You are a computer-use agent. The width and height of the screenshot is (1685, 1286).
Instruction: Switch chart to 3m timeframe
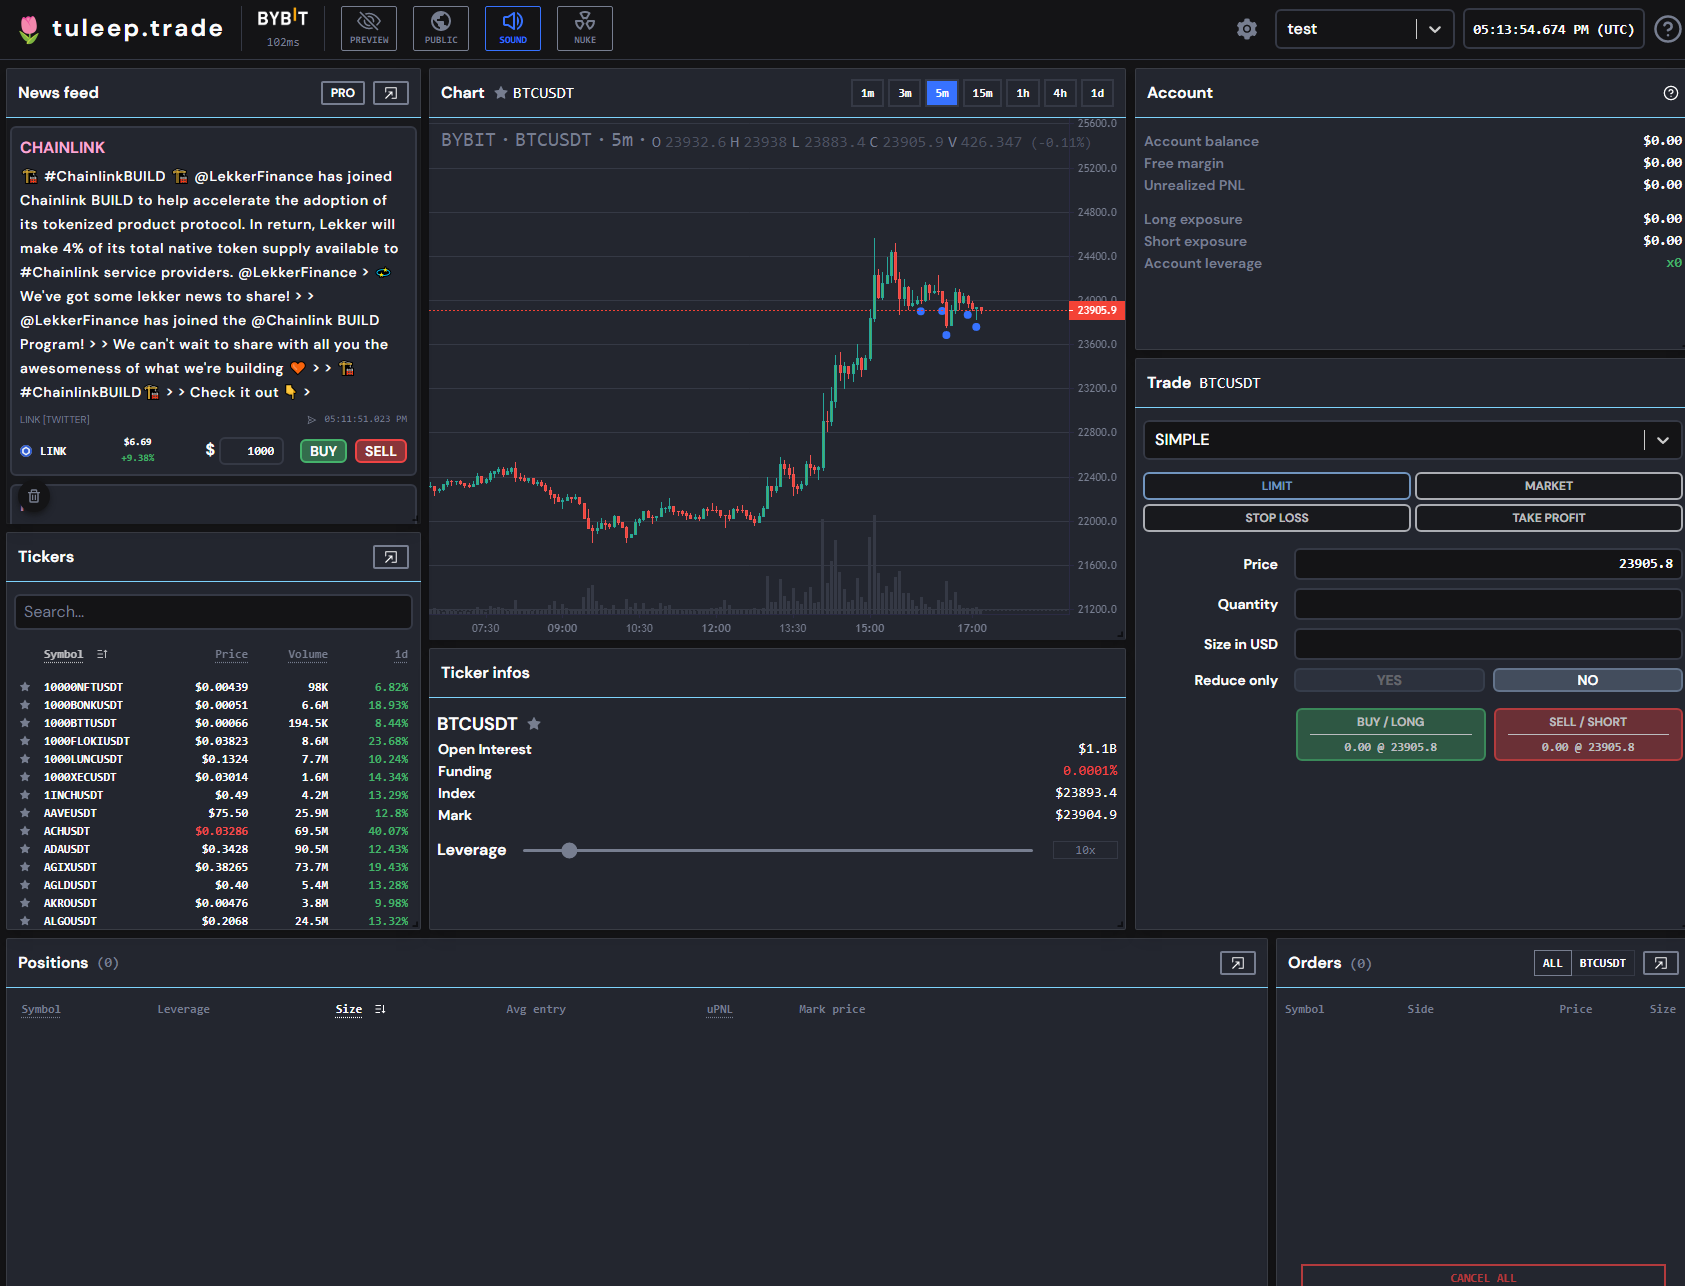click(905, 93)
